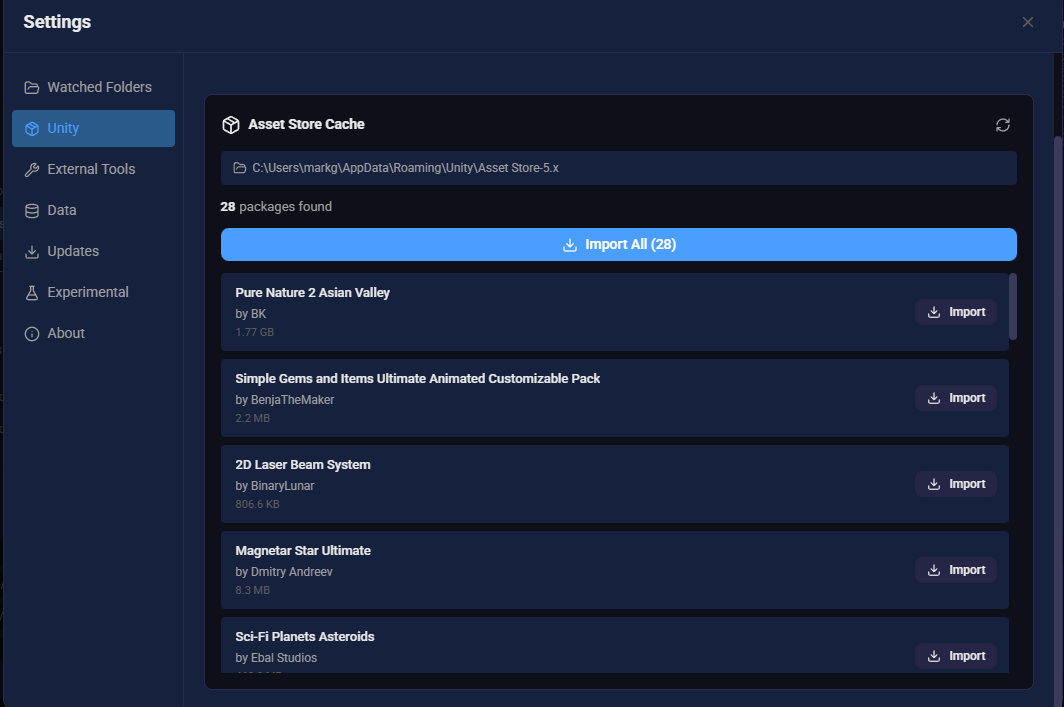
Task: Click the download icon on Magnetar Star's Import button
Action: pos(936,569)
